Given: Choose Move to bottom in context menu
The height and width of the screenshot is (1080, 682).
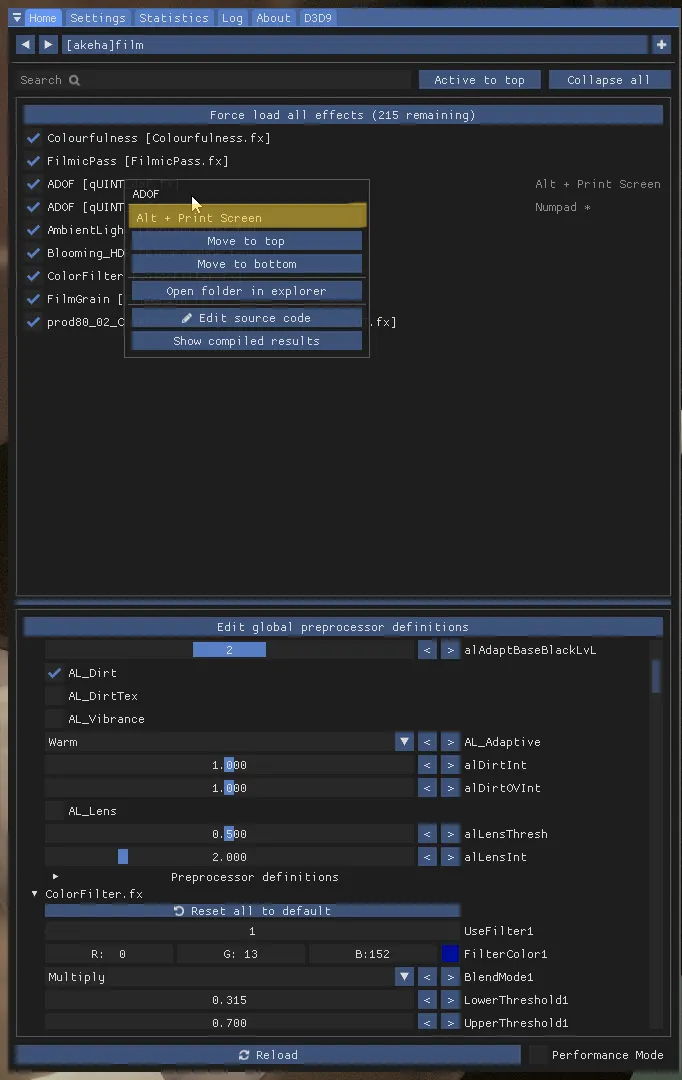Looking at the screenshot, I should pyautogui.click(x=246, y=264).
